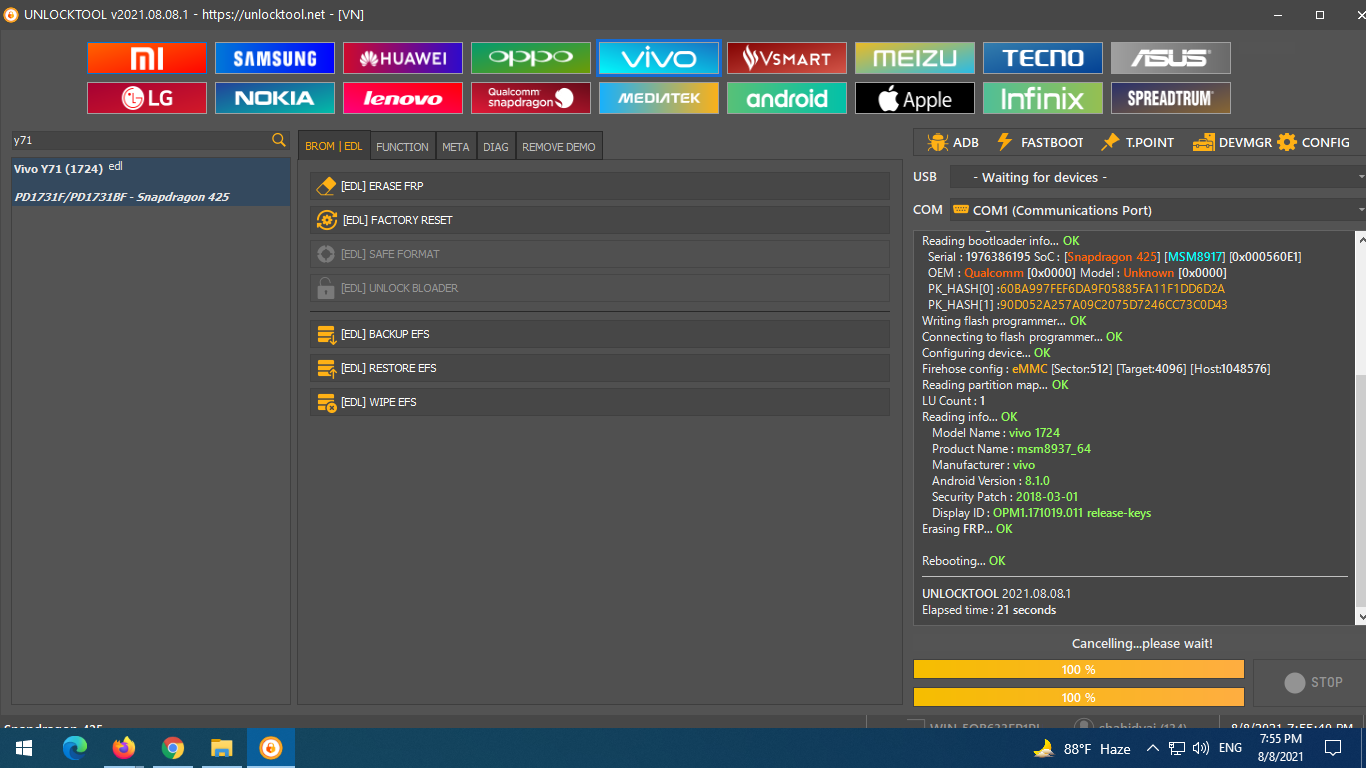Click the 'Erasing FRP... OK' log line

(x=967, y=529)
